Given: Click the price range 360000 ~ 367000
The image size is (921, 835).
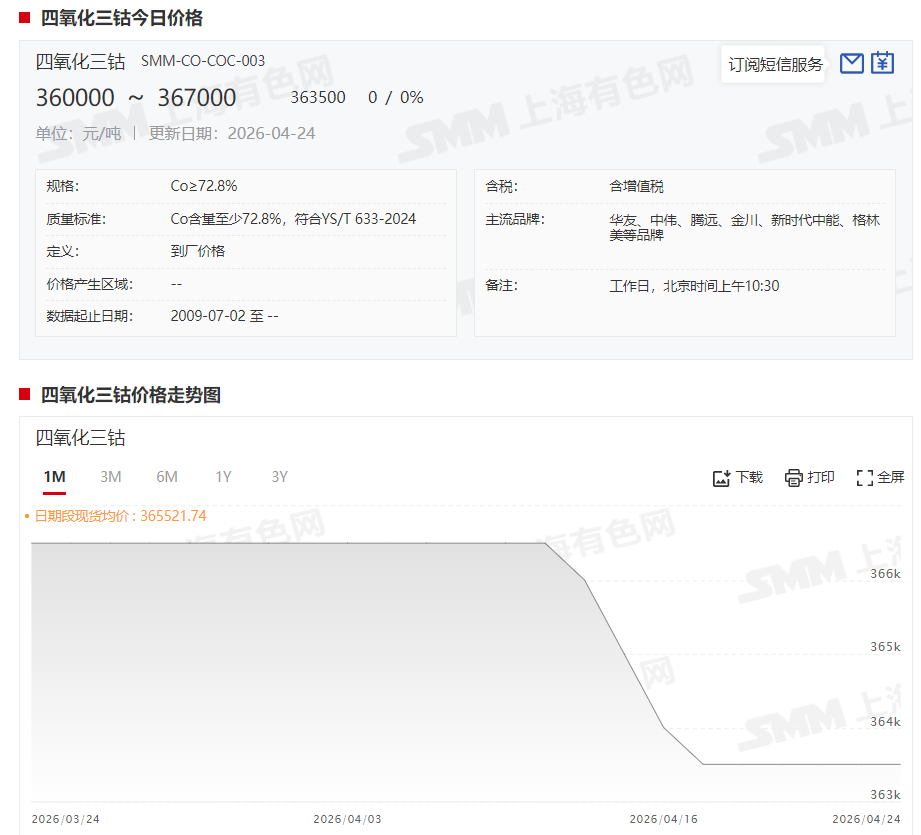Looking at the screenshot, I should (x=136, y=98).
